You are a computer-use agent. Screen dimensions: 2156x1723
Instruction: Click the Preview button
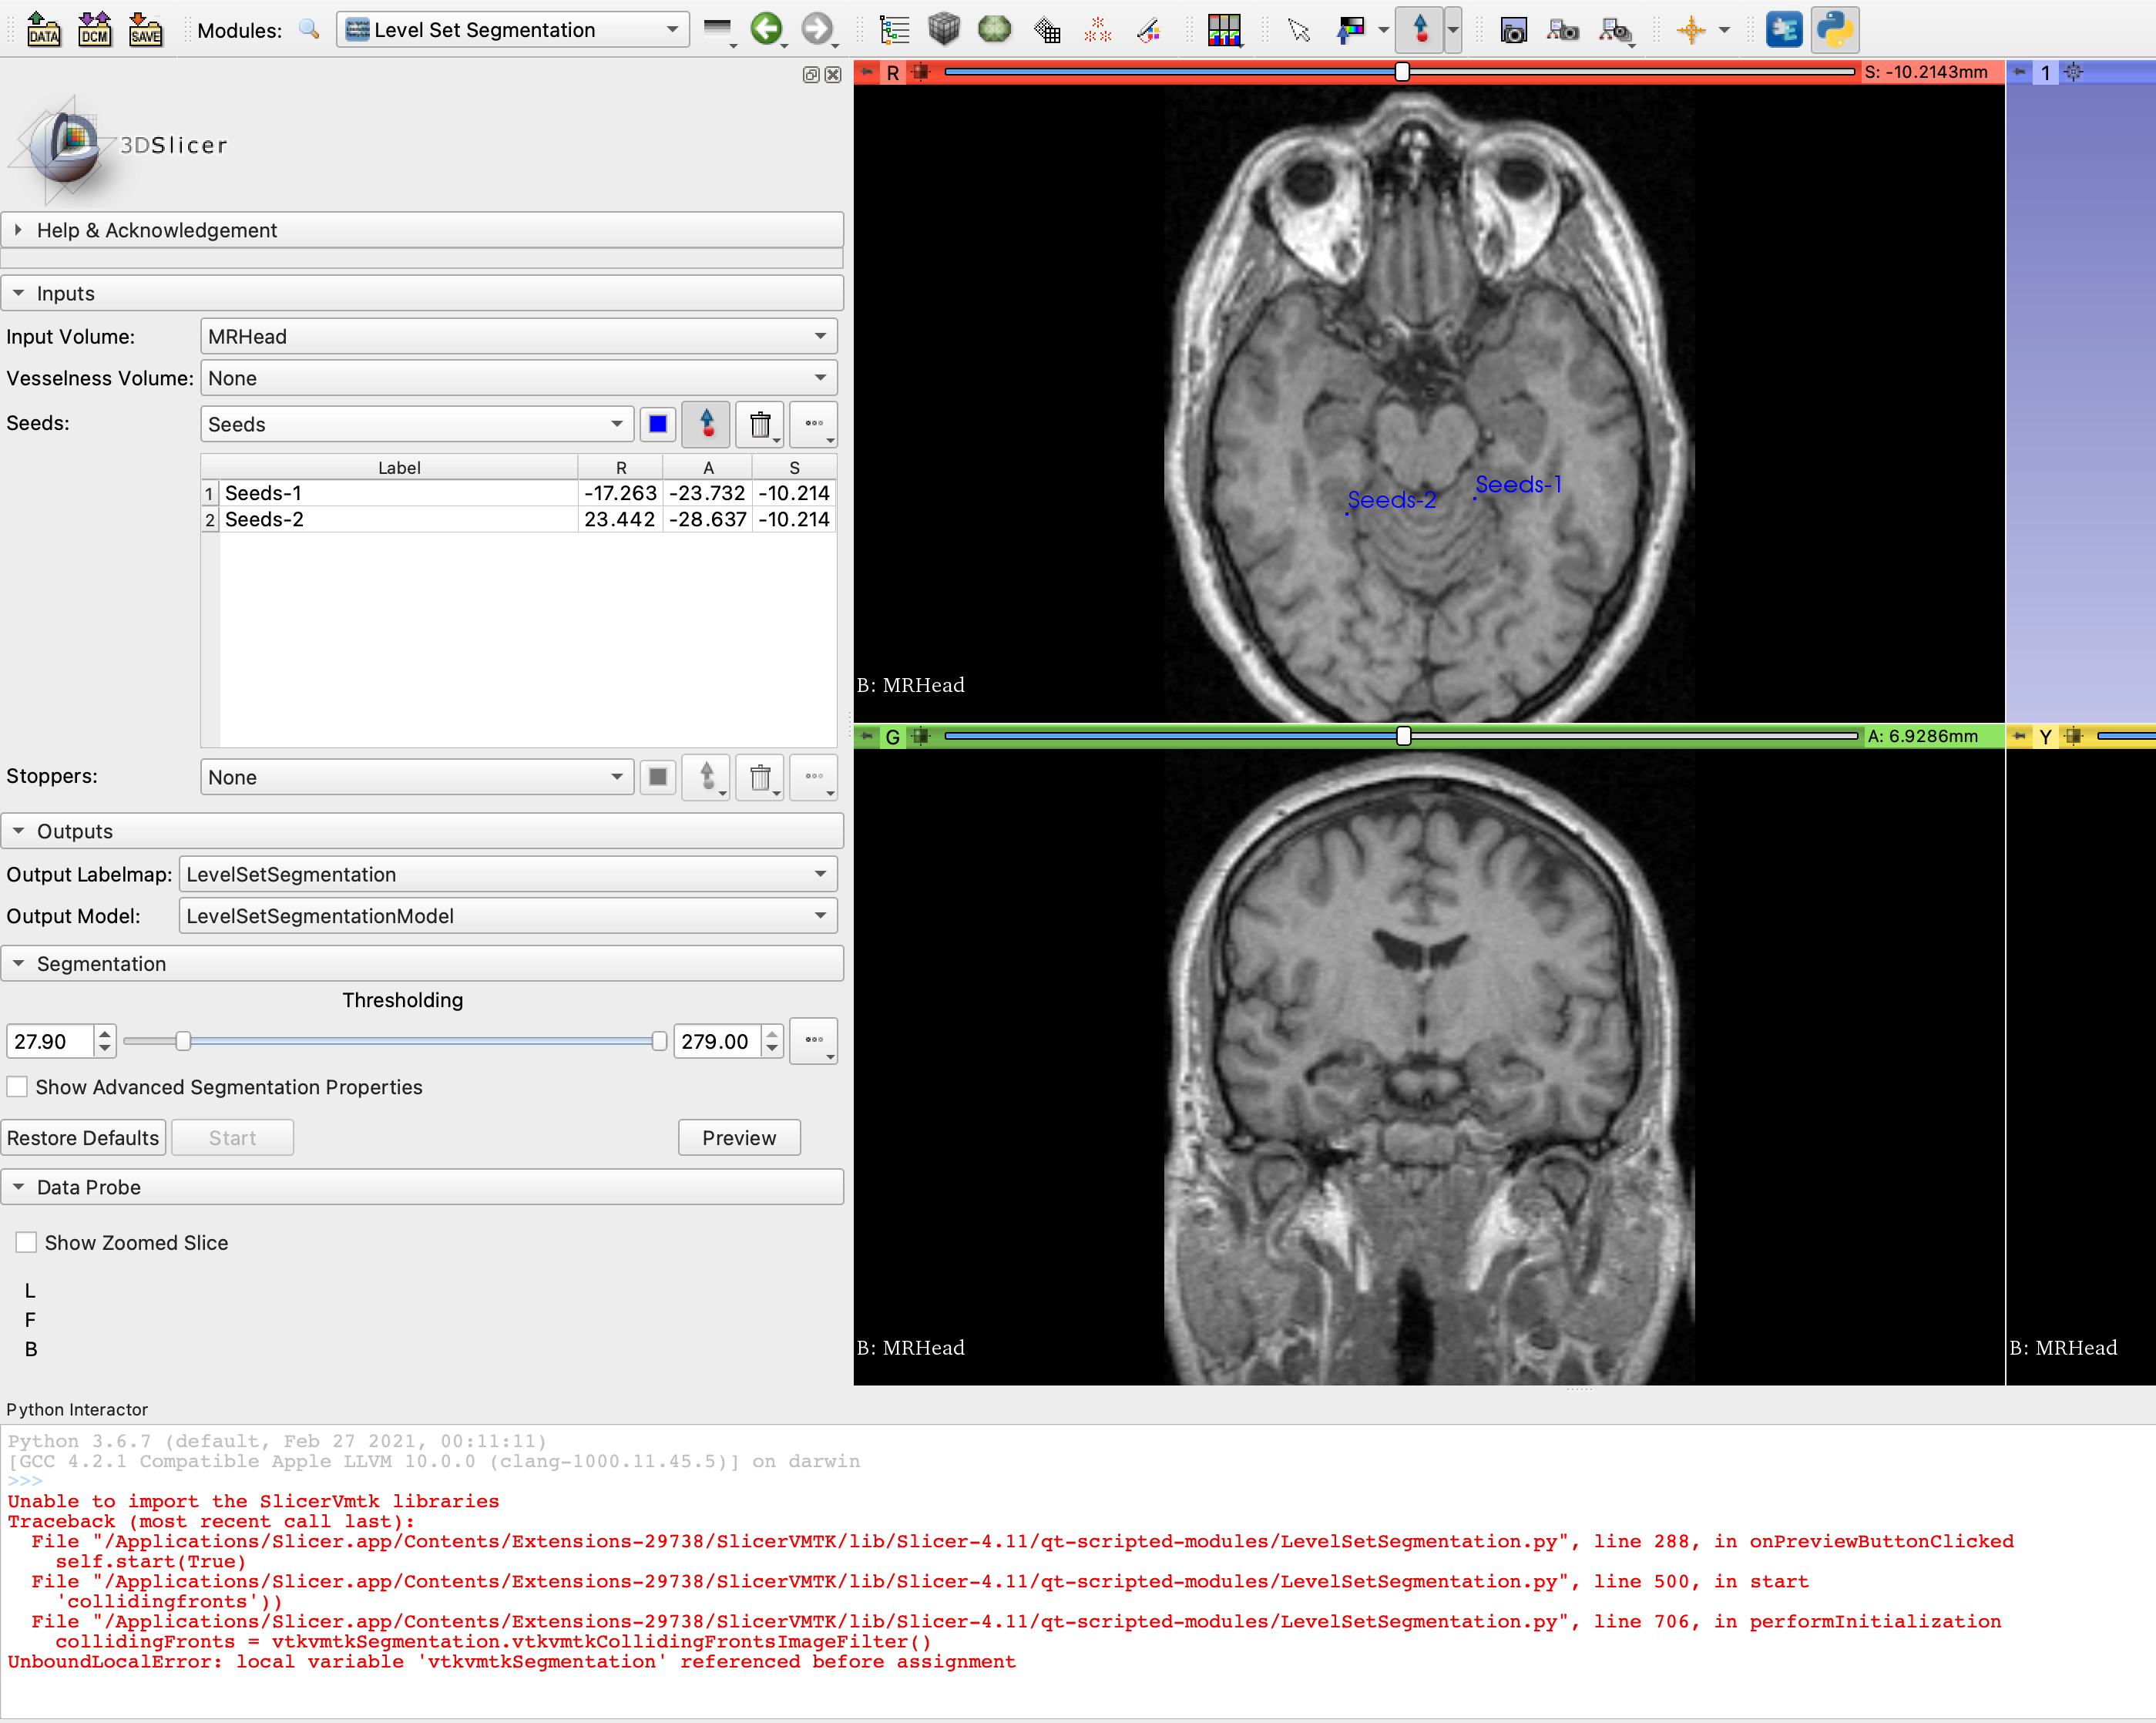[739, 1138]
